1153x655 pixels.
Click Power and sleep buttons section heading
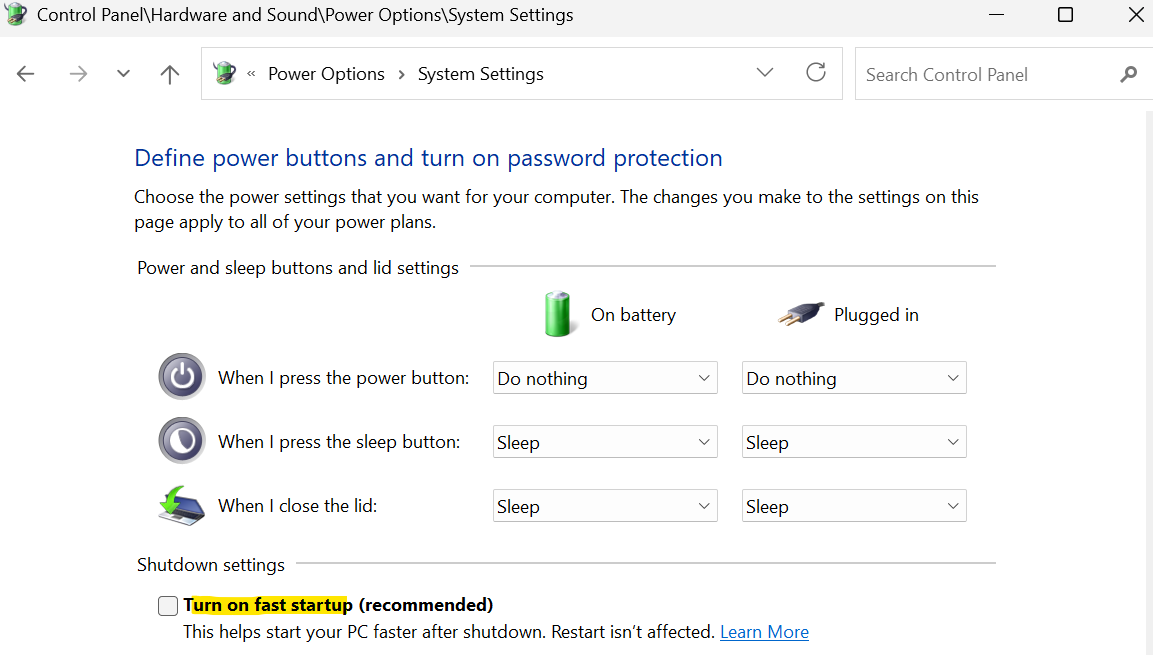(298, 268)
